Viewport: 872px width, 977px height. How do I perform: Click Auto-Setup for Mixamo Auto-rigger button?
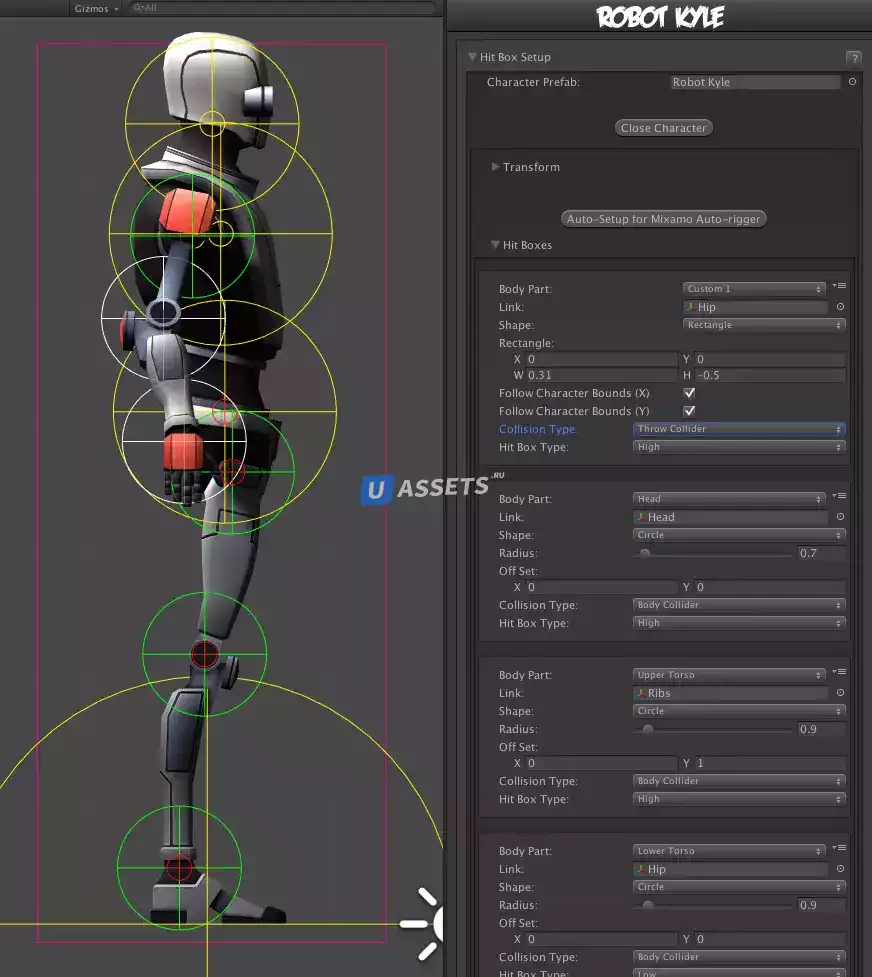663,219
